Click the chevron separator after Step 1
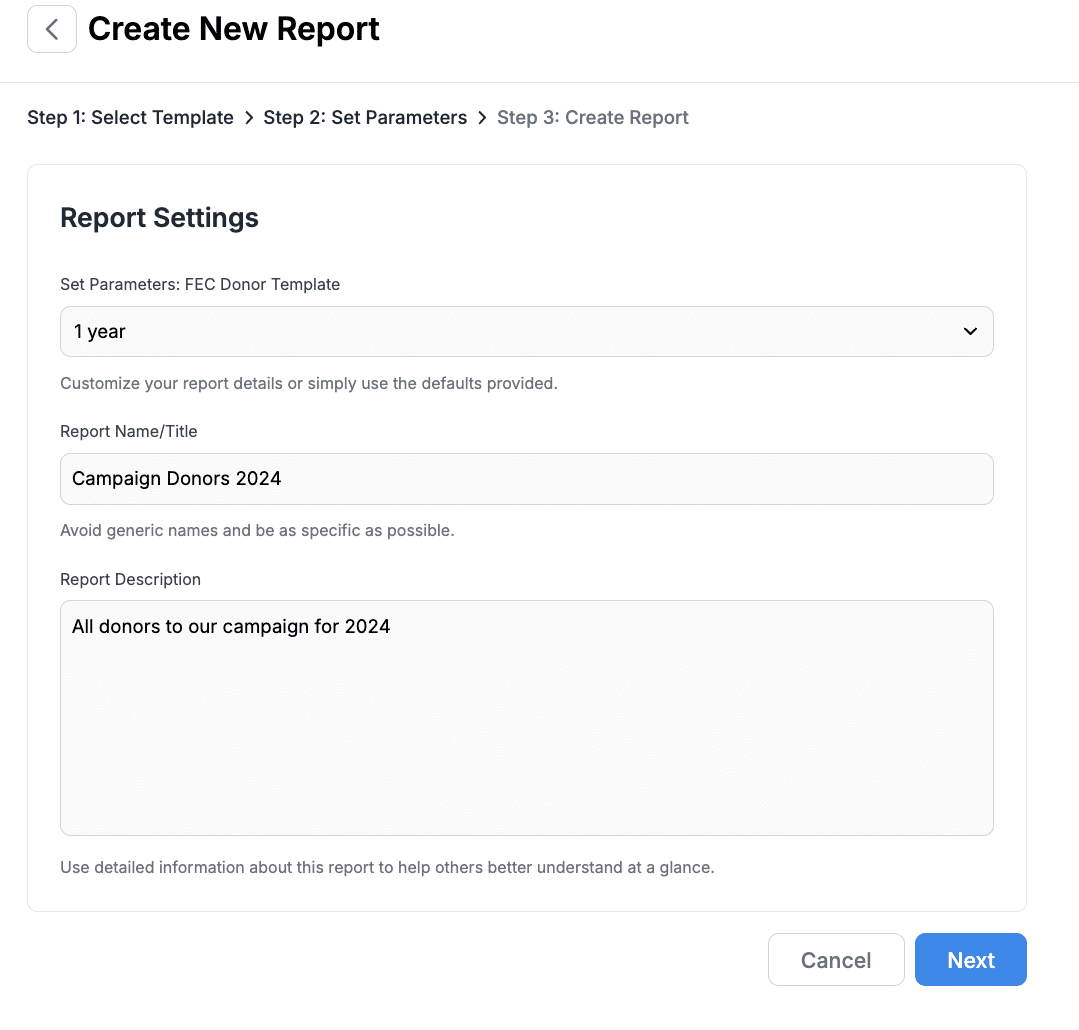Screen dimensions: 1079x1030 [249, 118]
